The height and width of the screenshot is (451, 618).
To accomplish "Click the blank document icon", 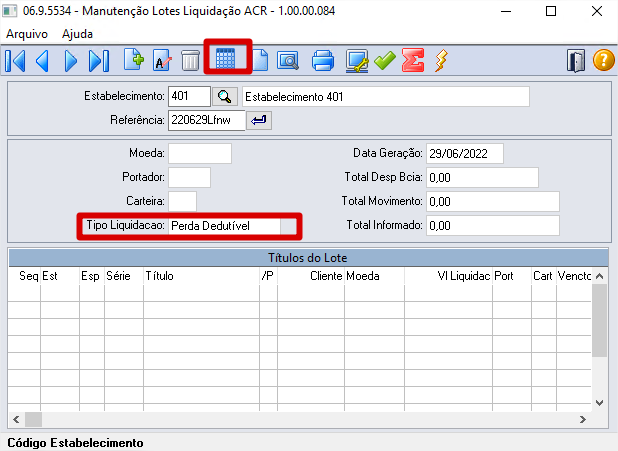I will 260,61.
